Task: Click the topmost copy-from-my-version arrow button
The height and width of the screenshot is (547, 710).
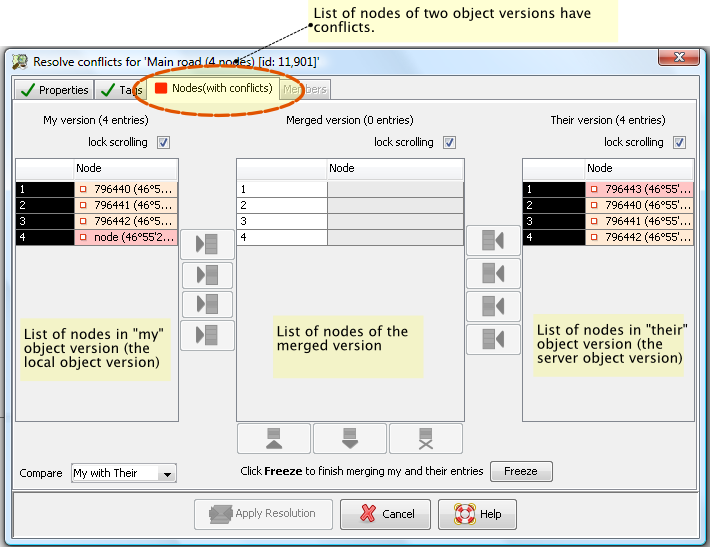Action: click(x=207, y=245)
